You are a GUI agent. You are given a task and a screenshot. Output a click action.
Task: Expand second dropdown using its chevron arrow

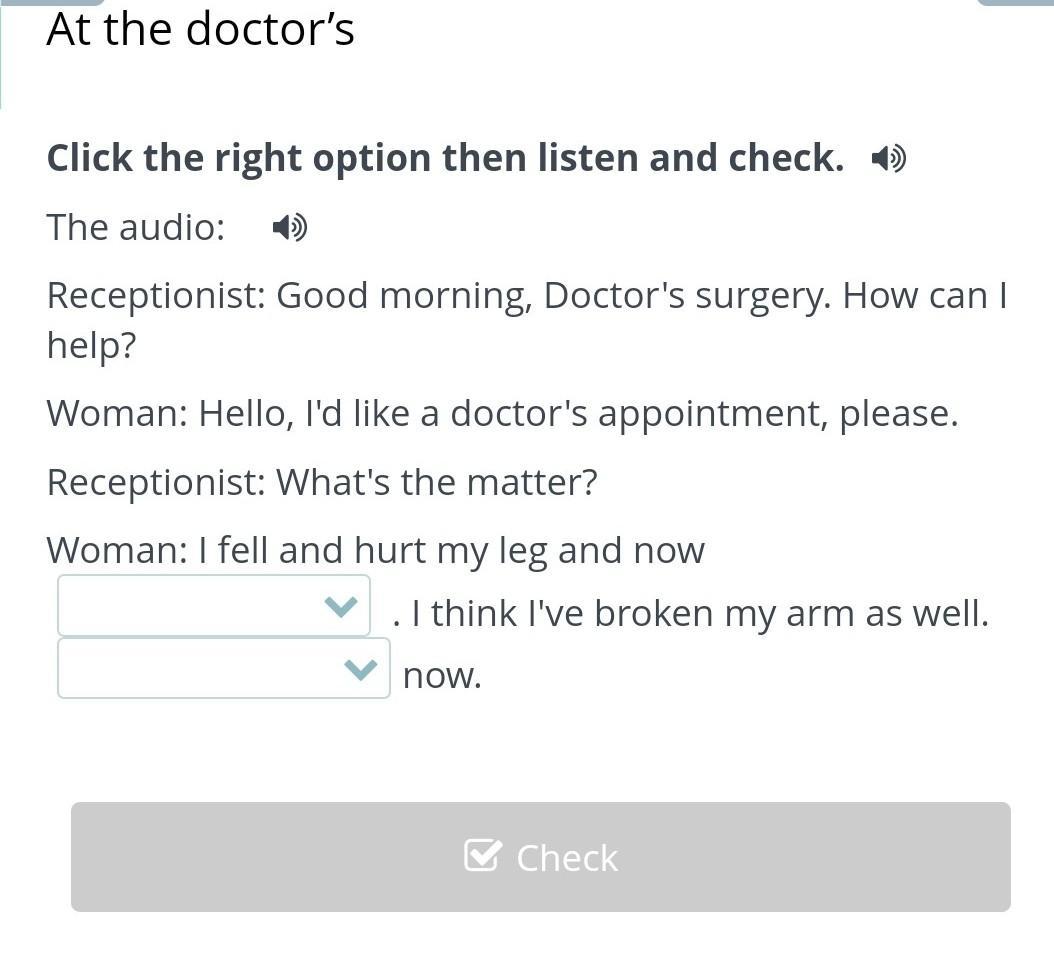coord(360,668)
